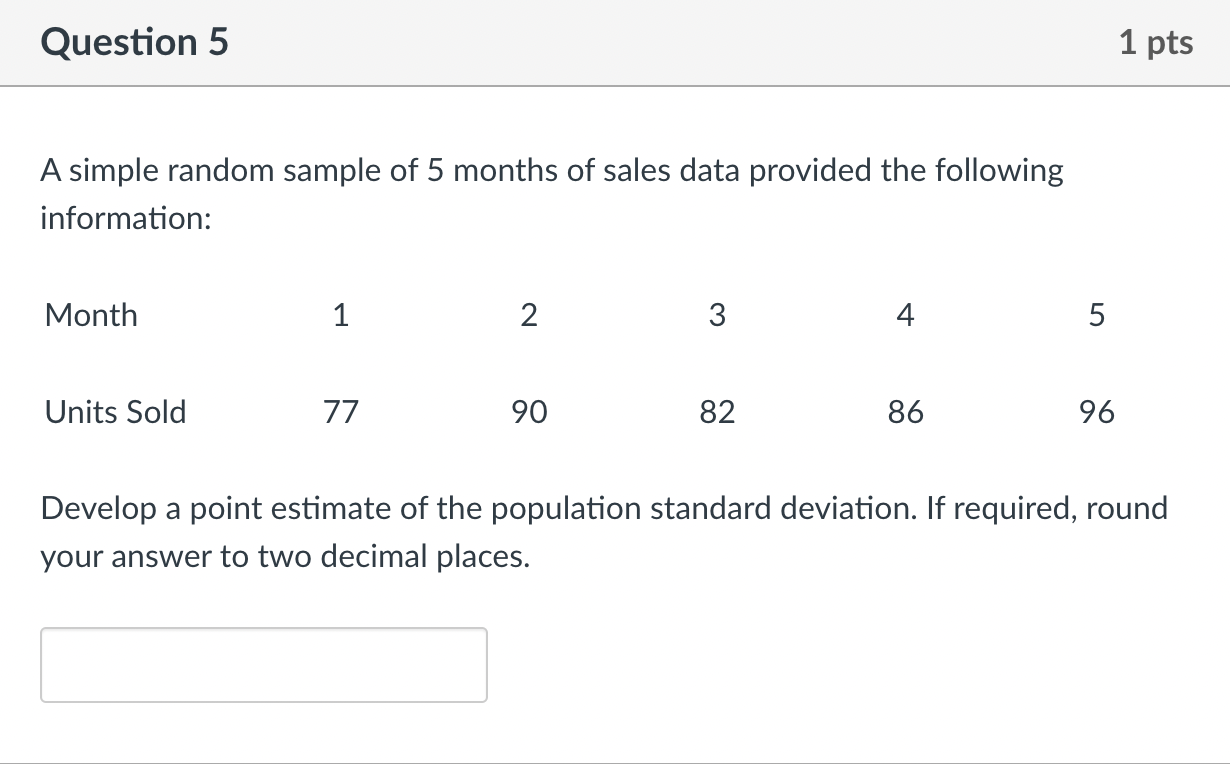Click month number 4 in the table
Image resolution: width=1230 pixels, height=764 pixels.
[x=904, y=315]
